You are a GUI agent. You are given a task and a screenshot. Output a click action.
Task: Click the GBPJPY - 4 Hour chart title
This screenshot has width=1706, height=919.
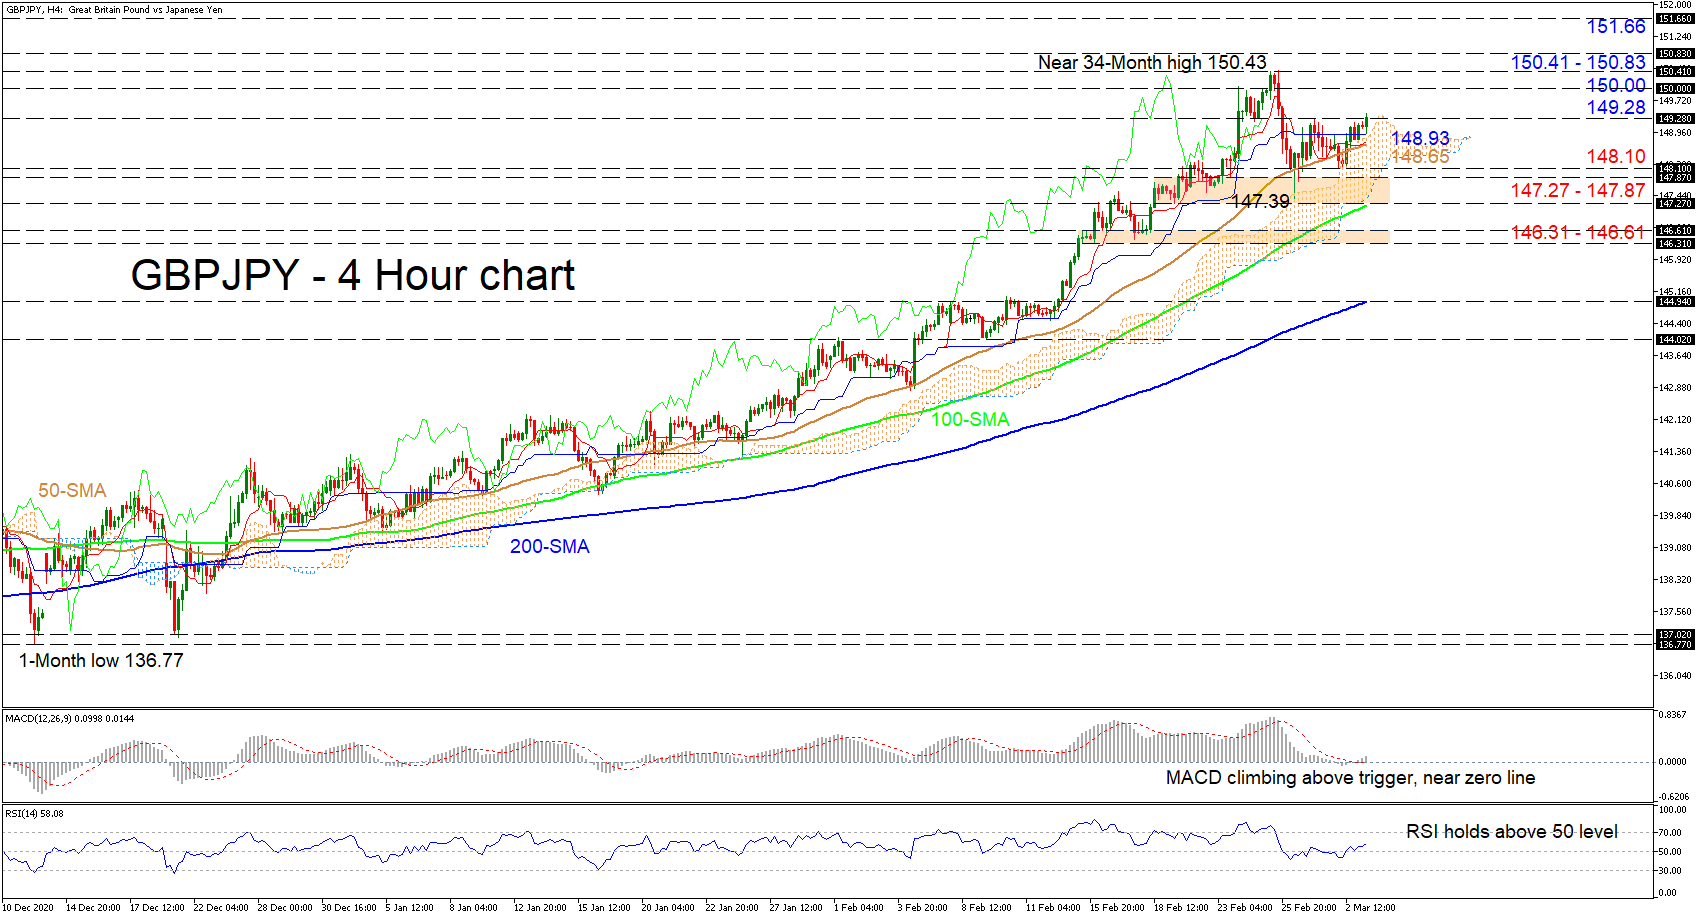click(x=352, y=275)
